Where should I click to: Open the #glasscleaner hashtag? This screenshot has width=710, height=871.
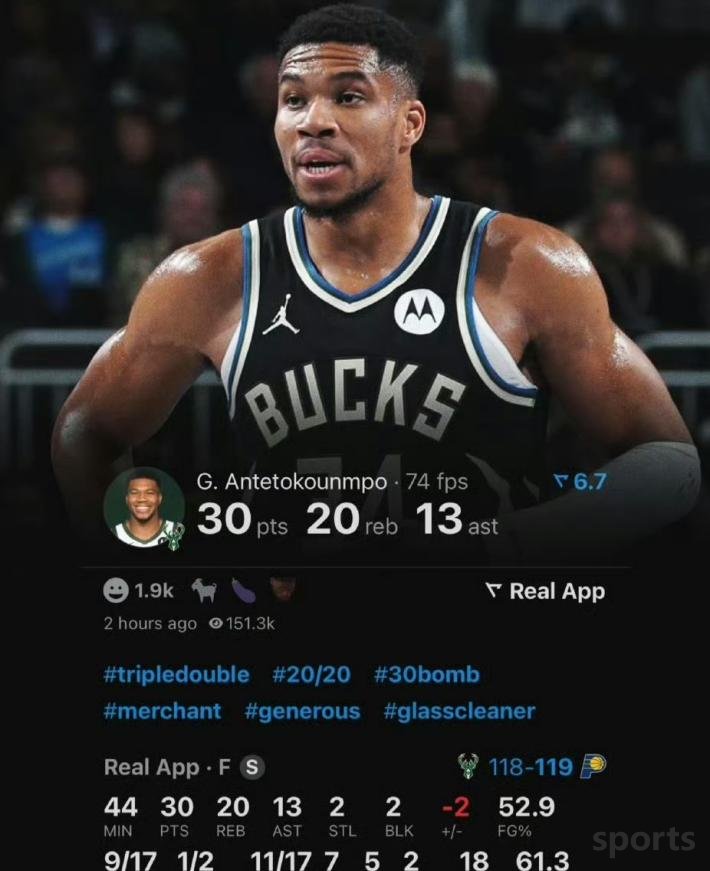point(459,711)
